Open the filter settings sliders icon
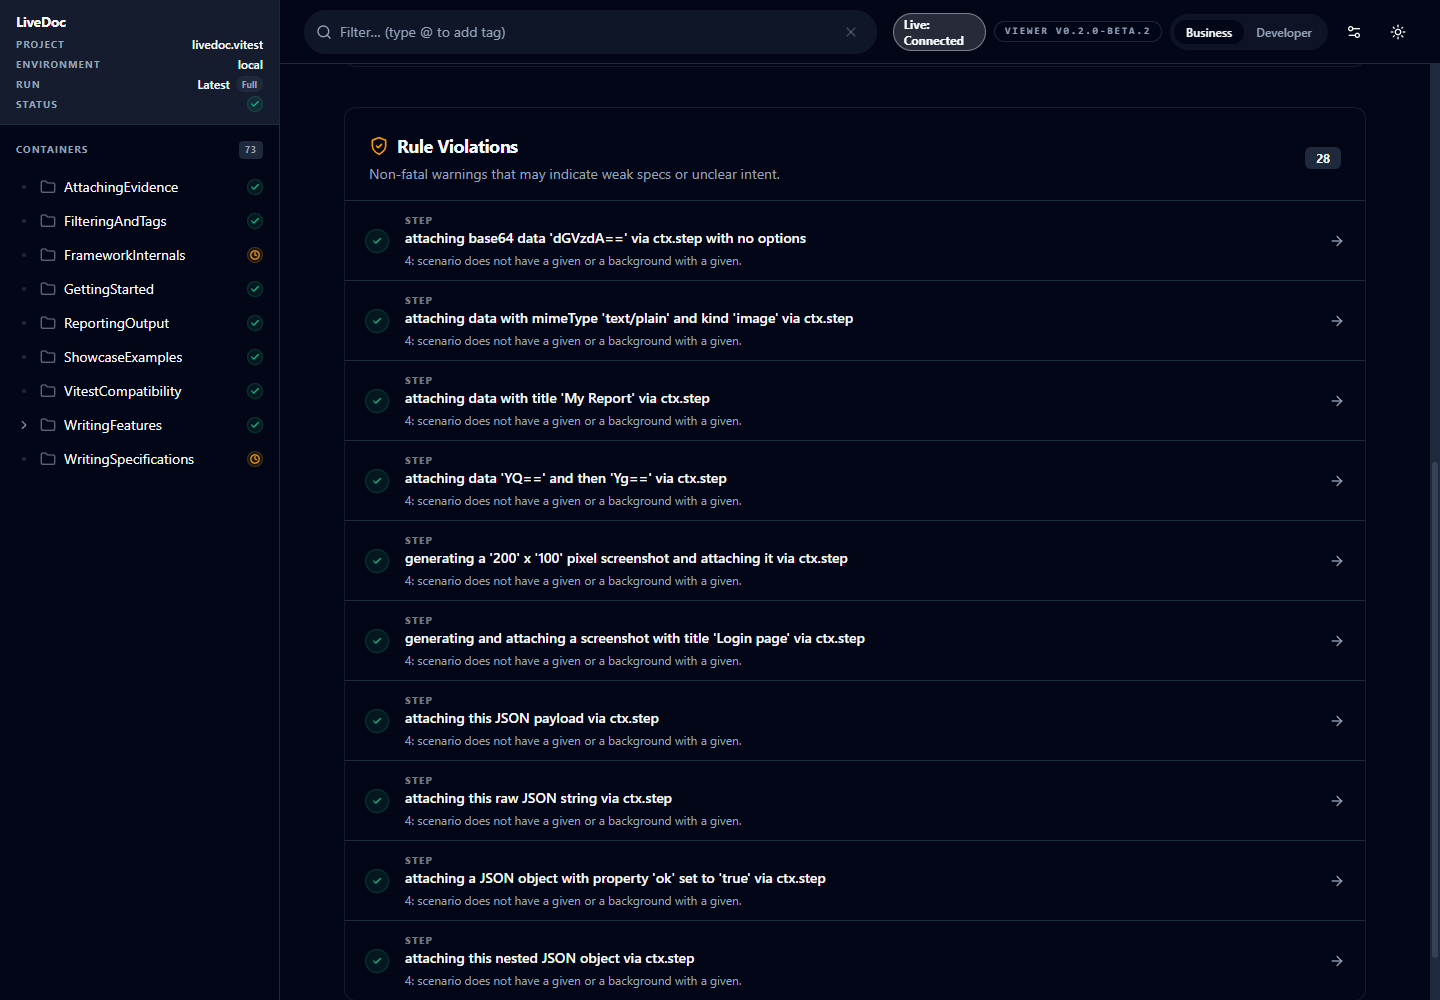The width and height of the screenshot is (1440, 1000). click(1354, 32)
